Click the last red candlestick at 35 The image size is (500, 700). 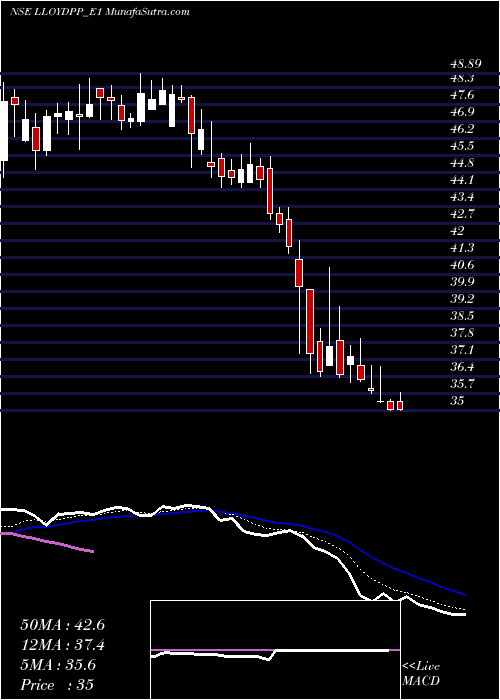coord(400,405)
